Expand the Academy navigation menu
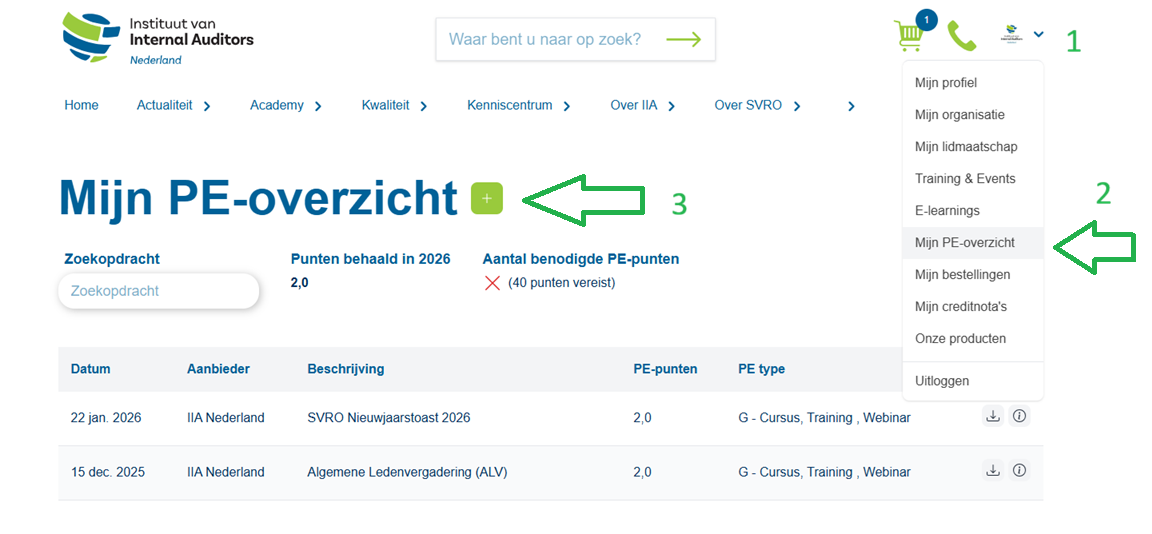This screenshot has width=1152, height=534. pos(286,106)
